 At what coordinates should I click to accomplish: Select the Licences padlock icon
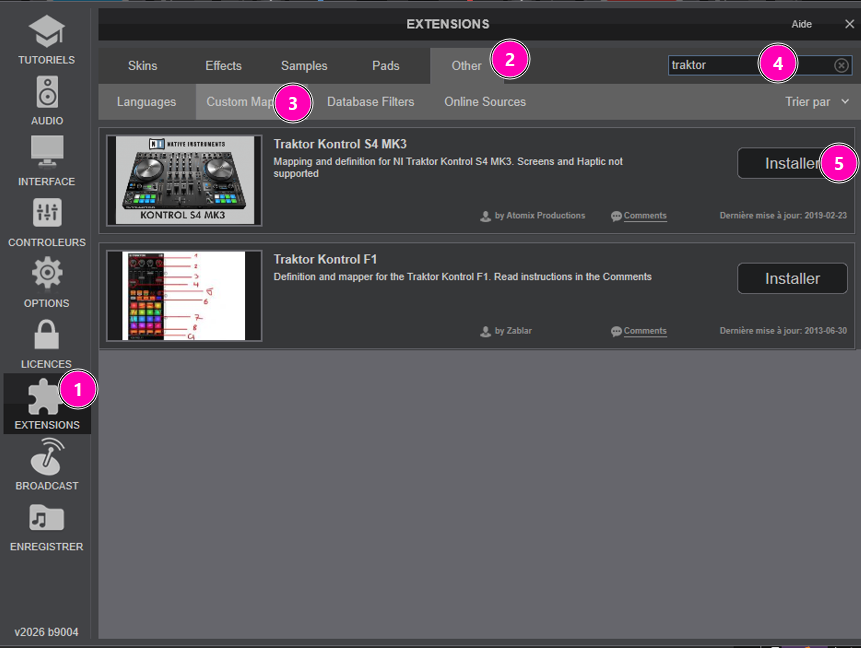click(x=46, y=335)
